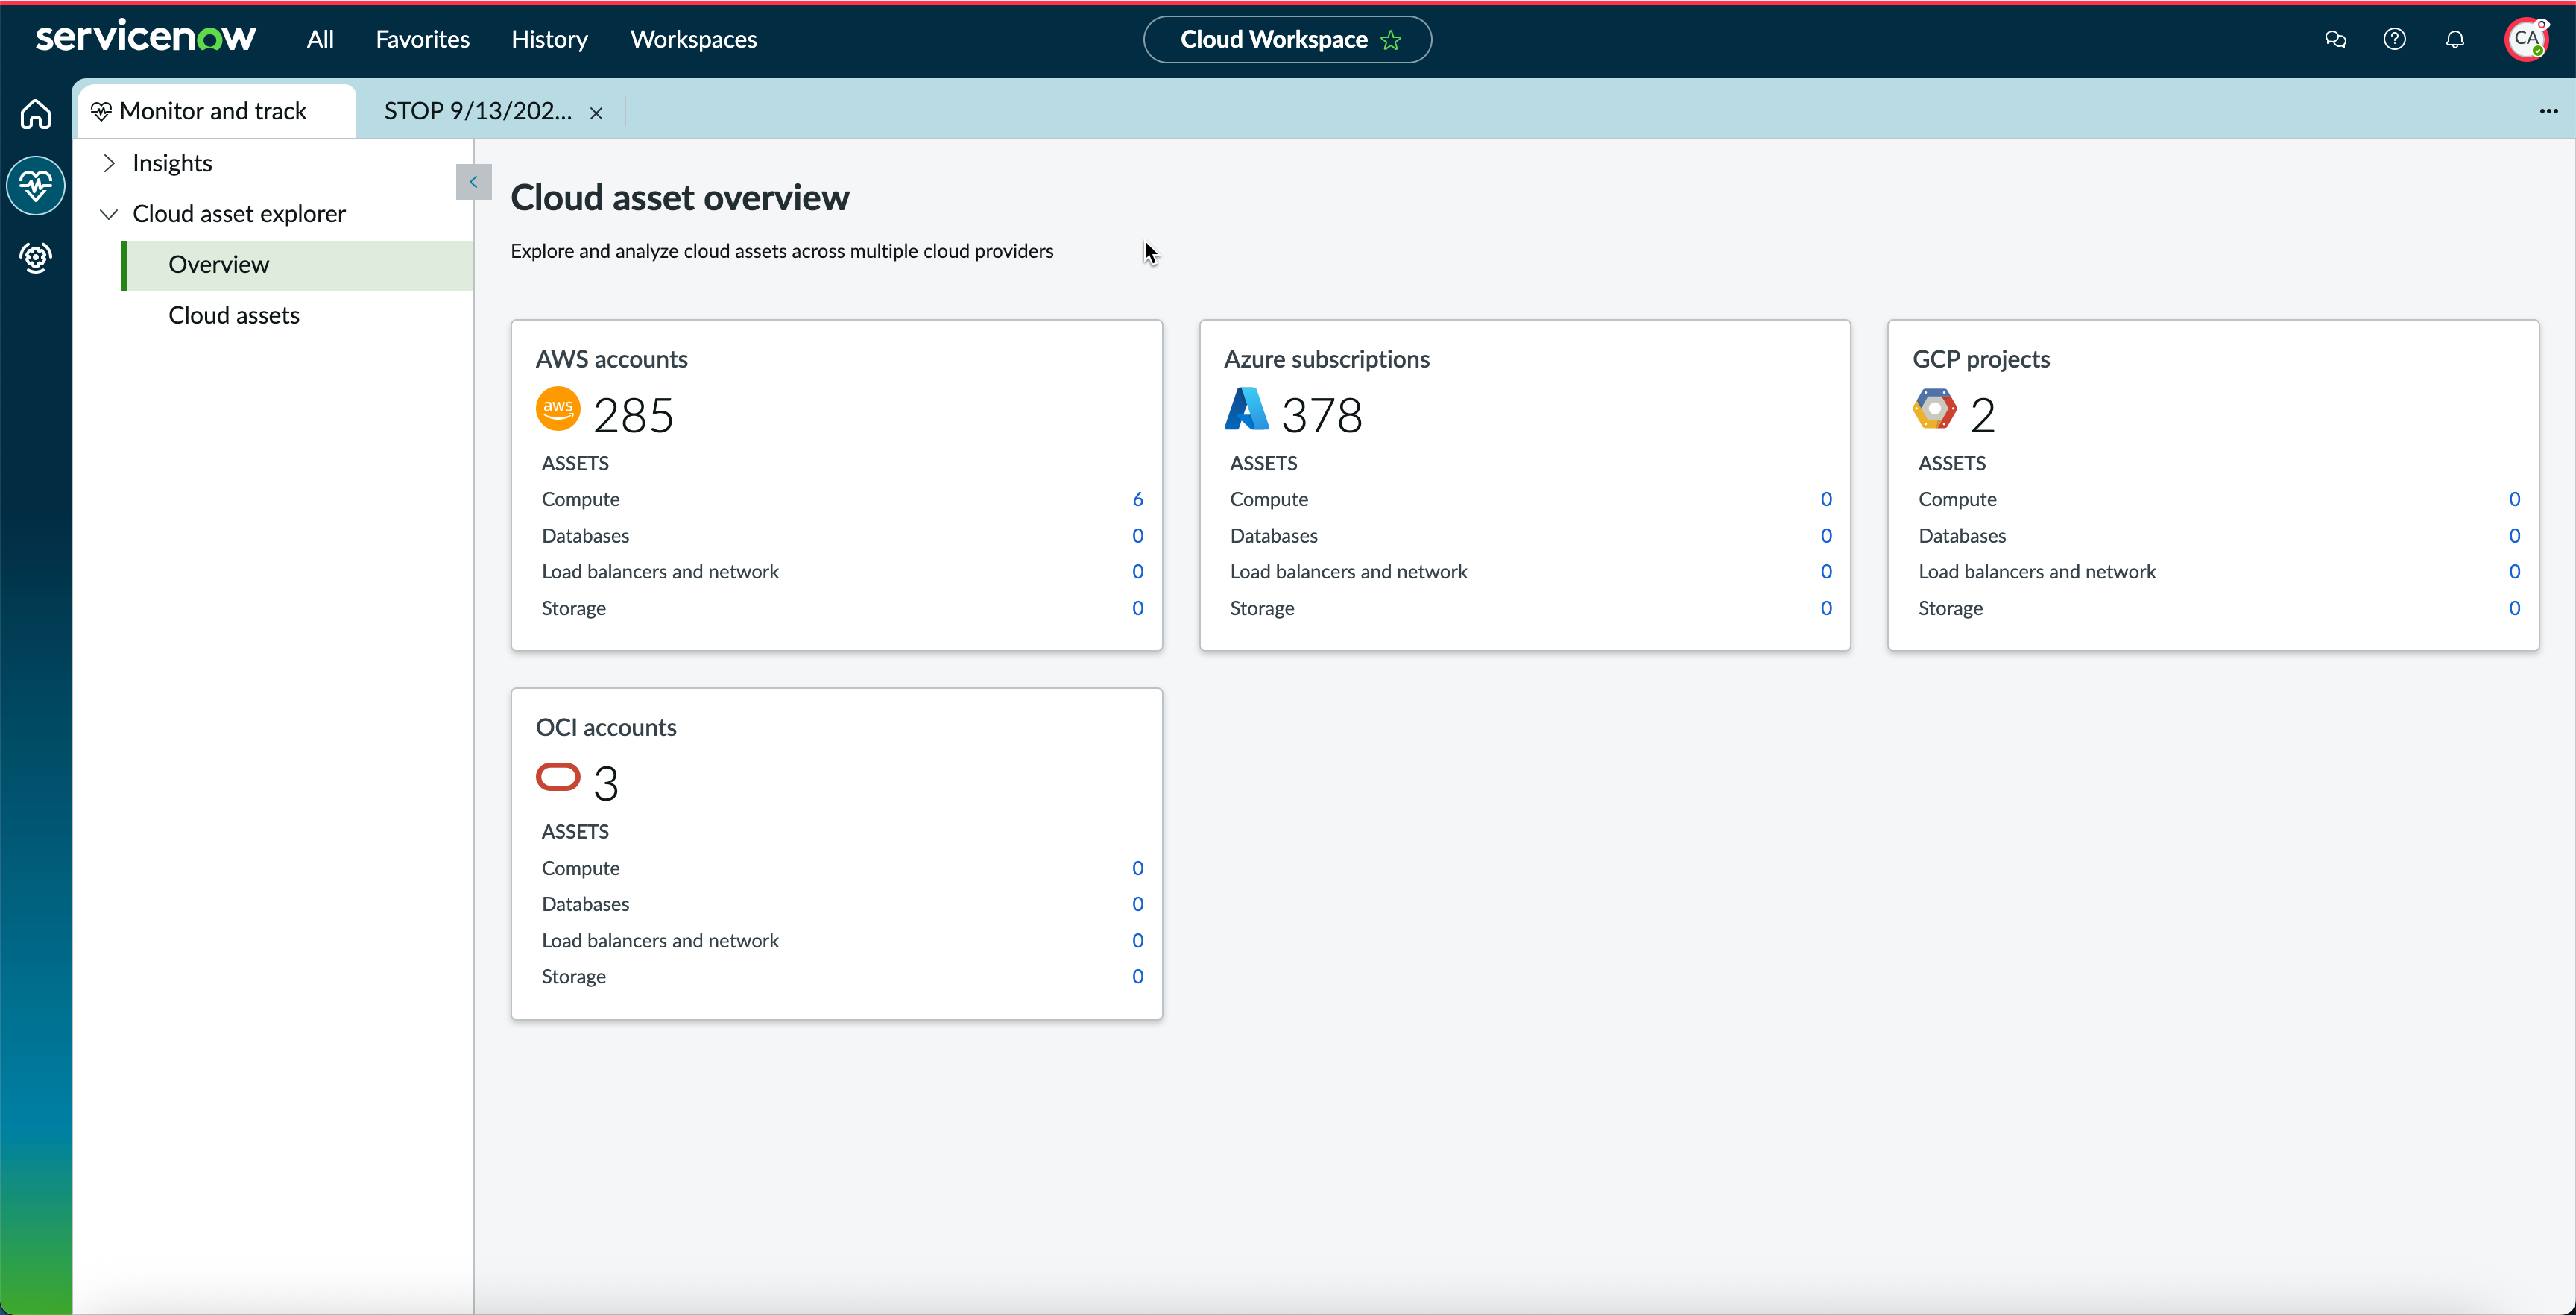
Task: Click the Cloud asset overview heading
Action: (x=680, y=197)
